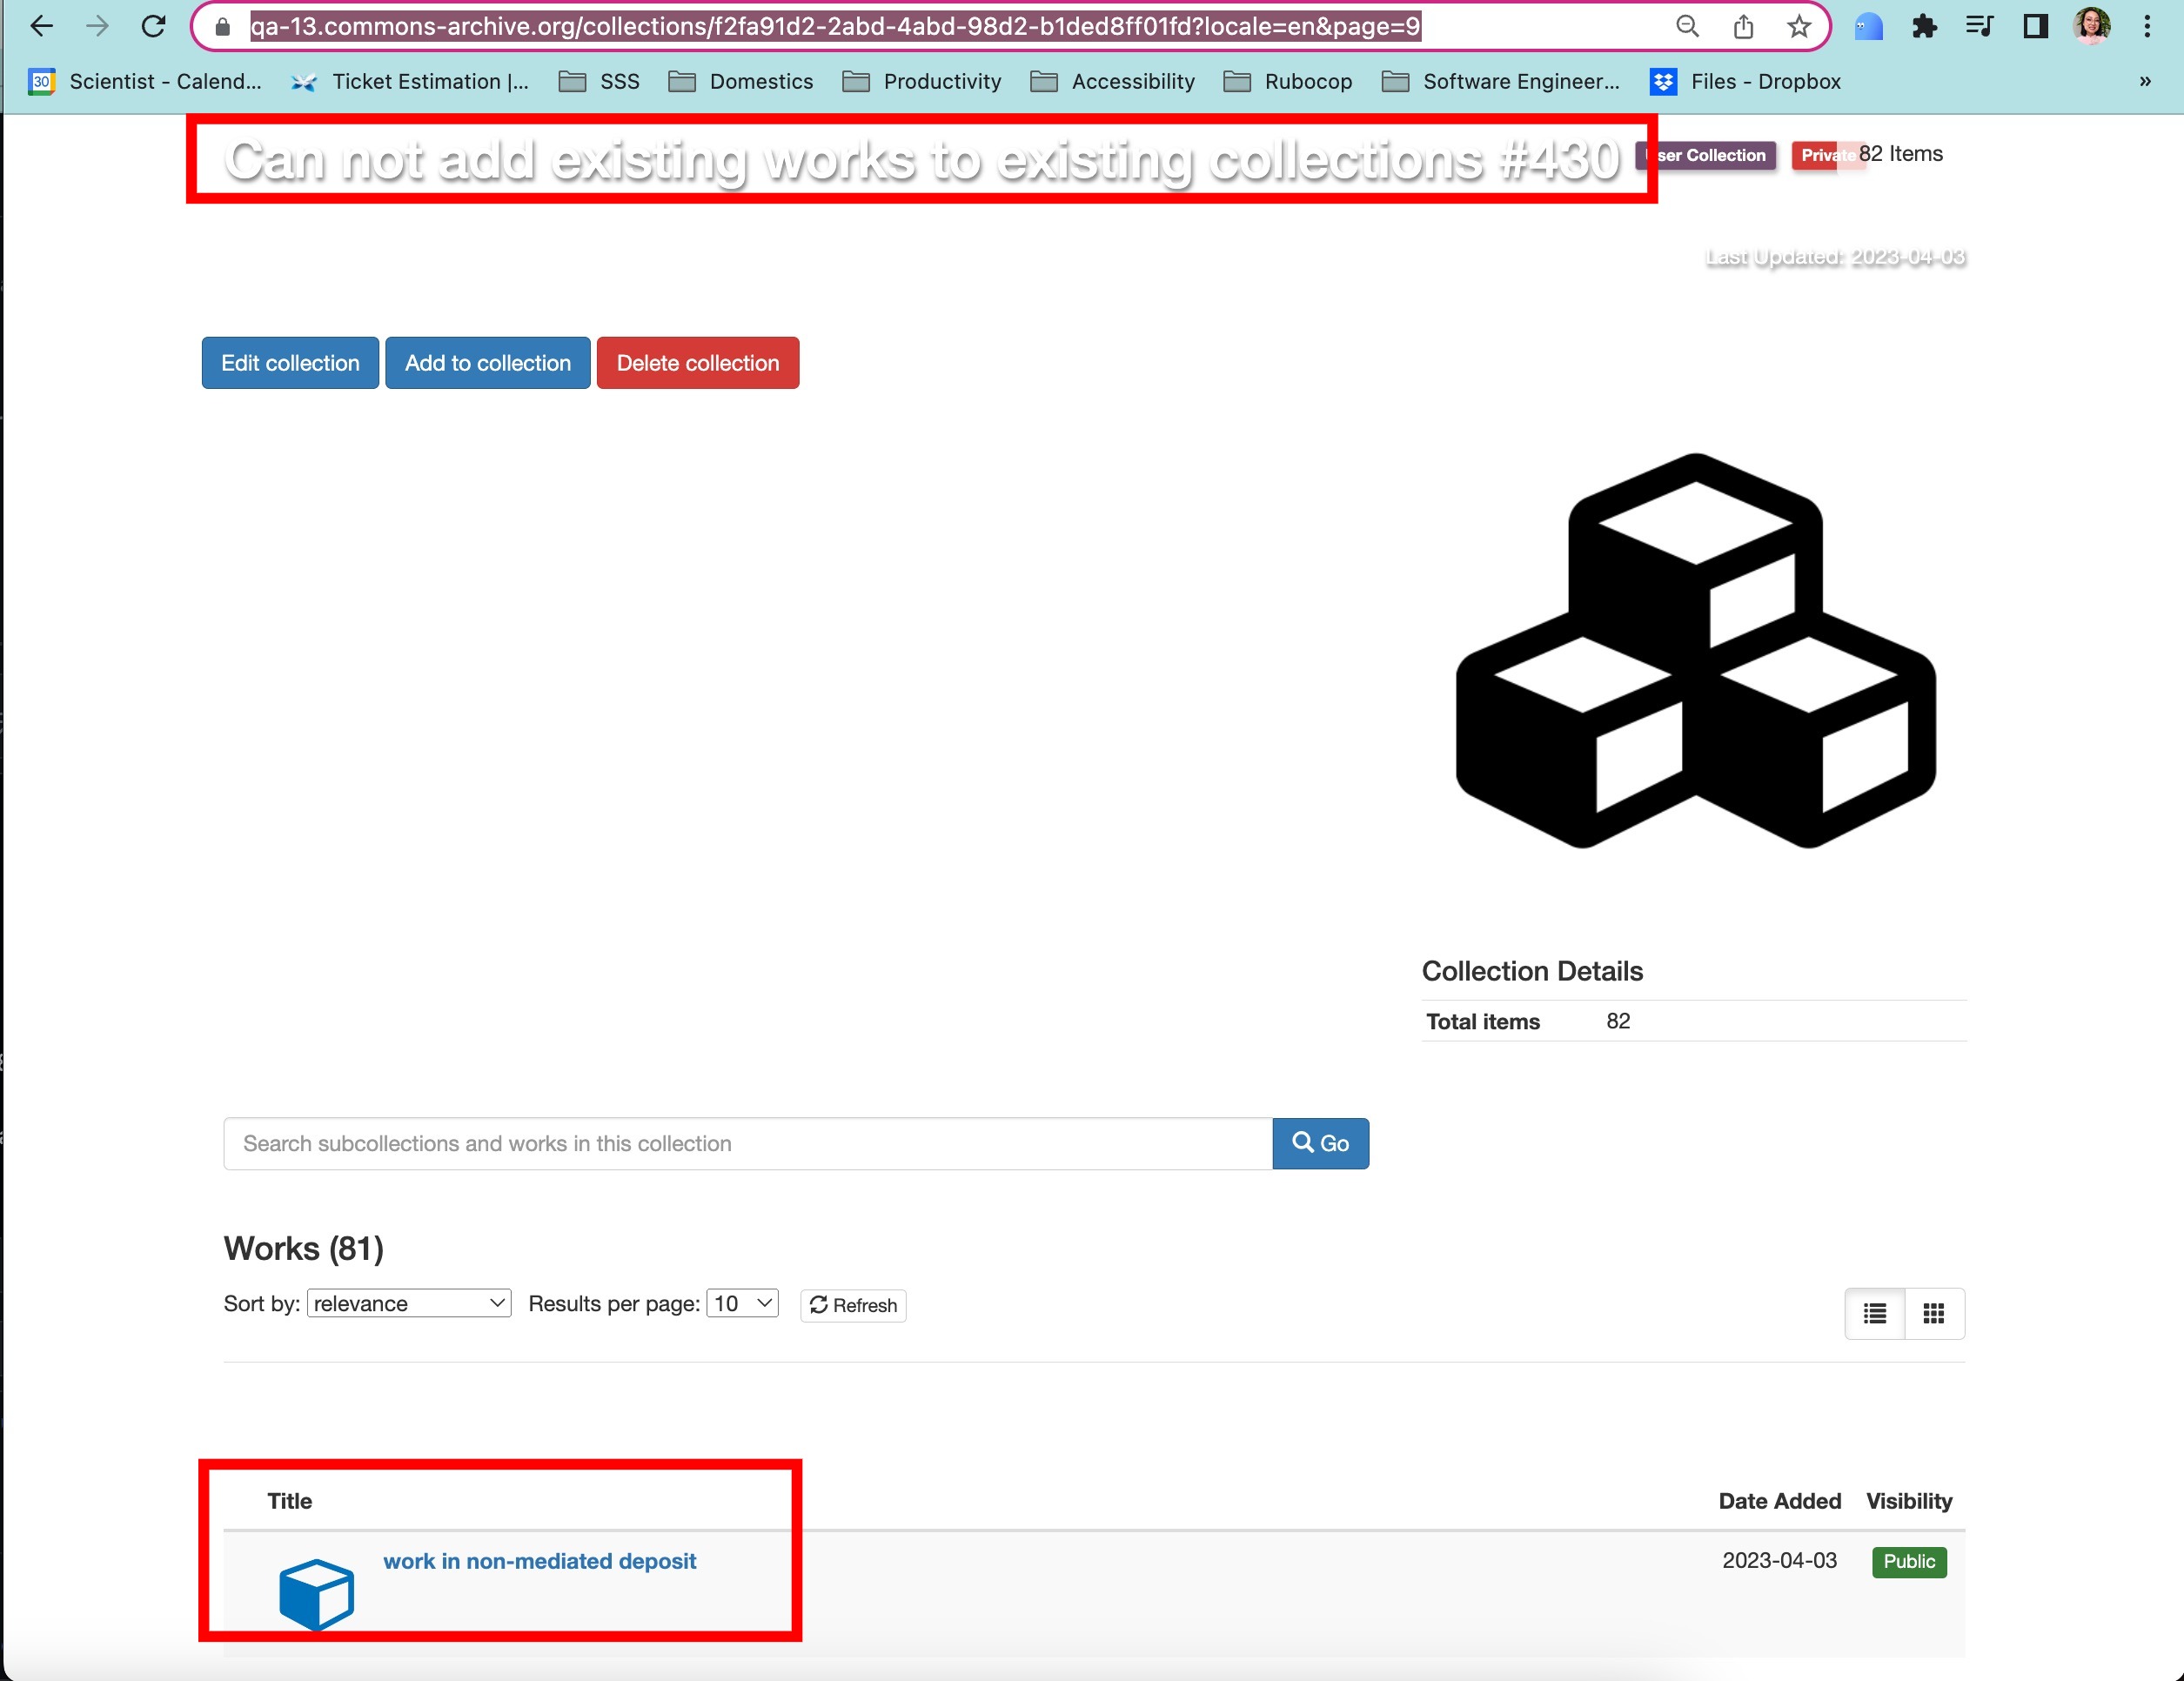Switch to grid view for works
Image resolution: width=2184 pixels, height=1681 pixels.
[x=1934, y=1314]
